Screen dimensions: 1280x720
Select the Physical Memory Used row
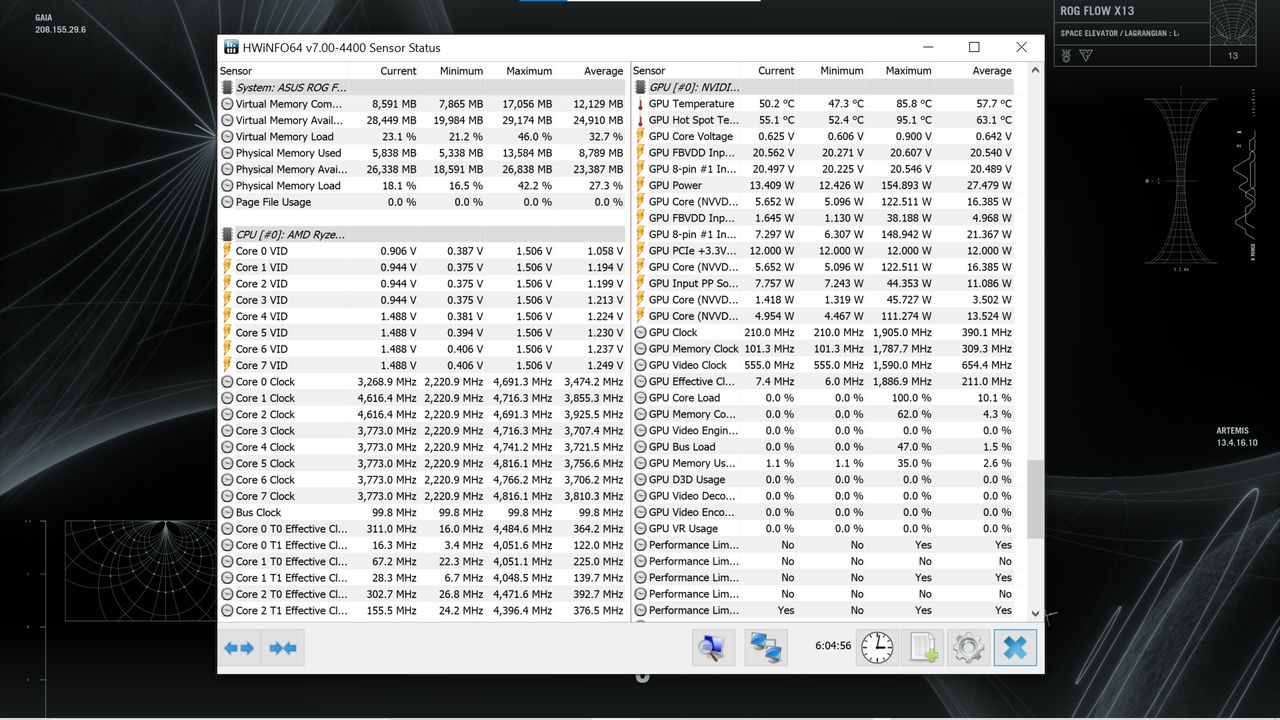point(422,153)
